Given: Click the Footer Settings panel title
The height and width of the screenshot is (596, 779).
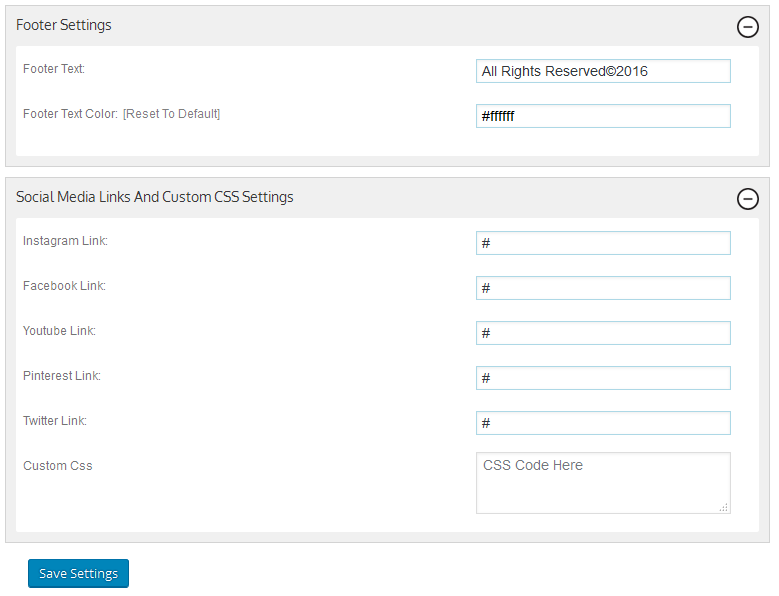Looking at the screenshot, I should [64, 25].
